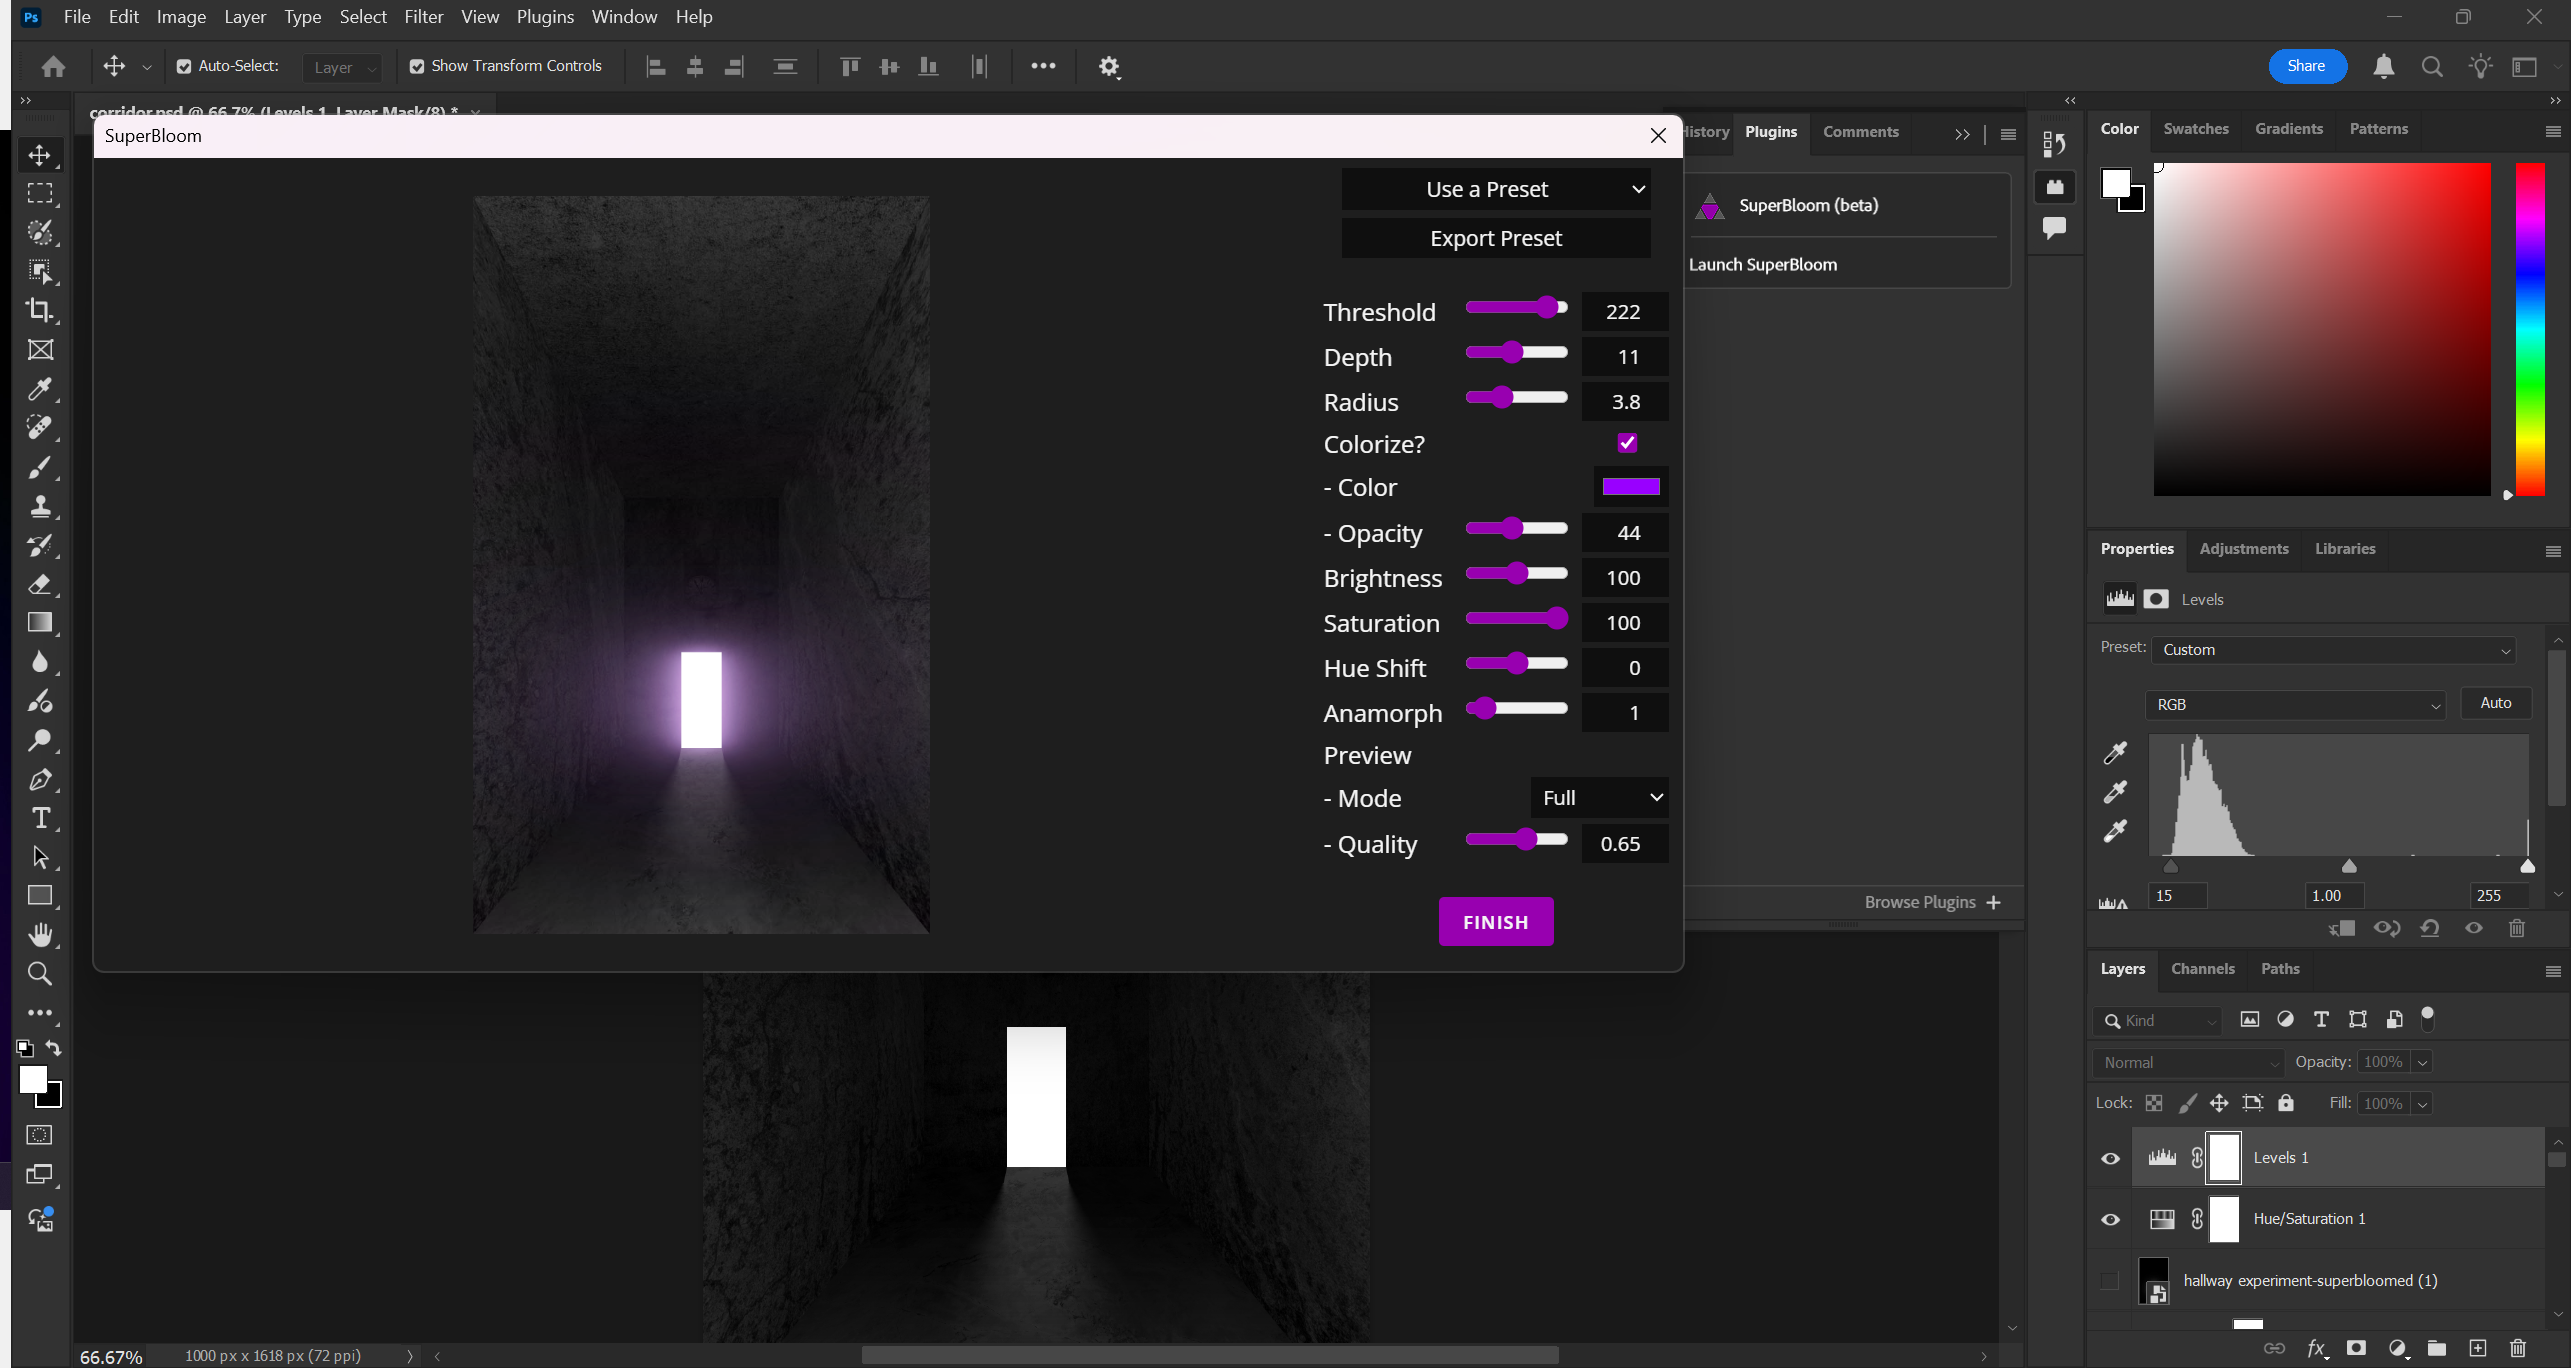The width and height of the screenshot is (2571, 1368).
Task: Select the Gradient tool
Action: click(40, 623)
